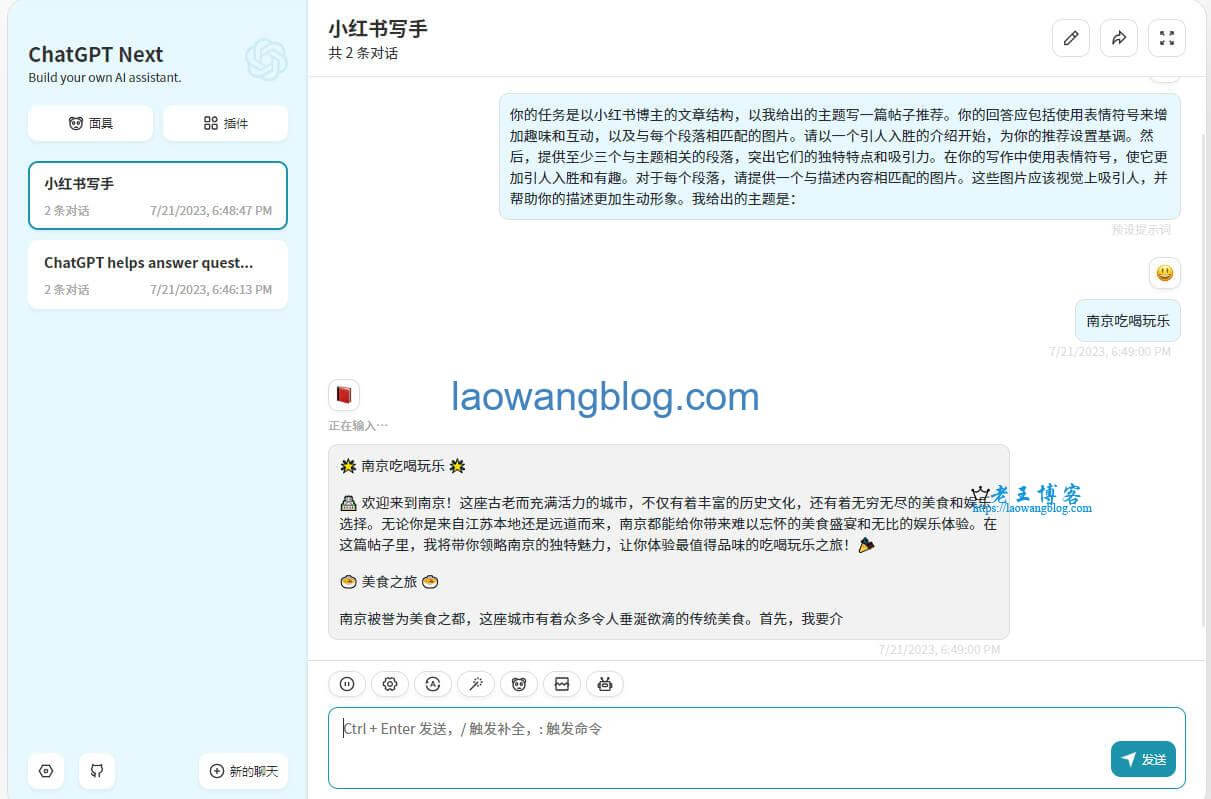
Task: Toggle fullscreen chat view
Action: tap(1167, 38)
